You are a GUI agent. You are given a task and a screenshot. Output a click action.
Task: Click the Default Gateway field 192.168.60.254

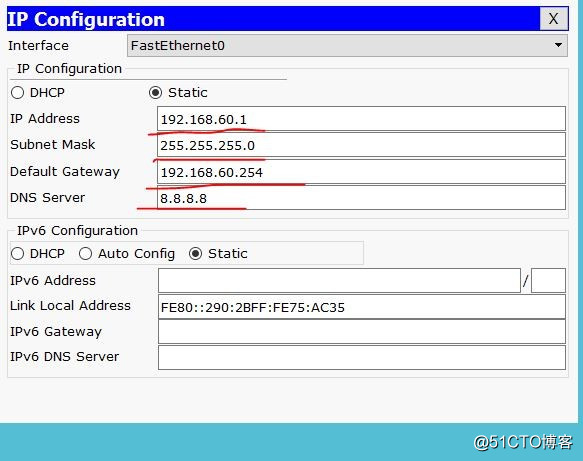[361, 172]
